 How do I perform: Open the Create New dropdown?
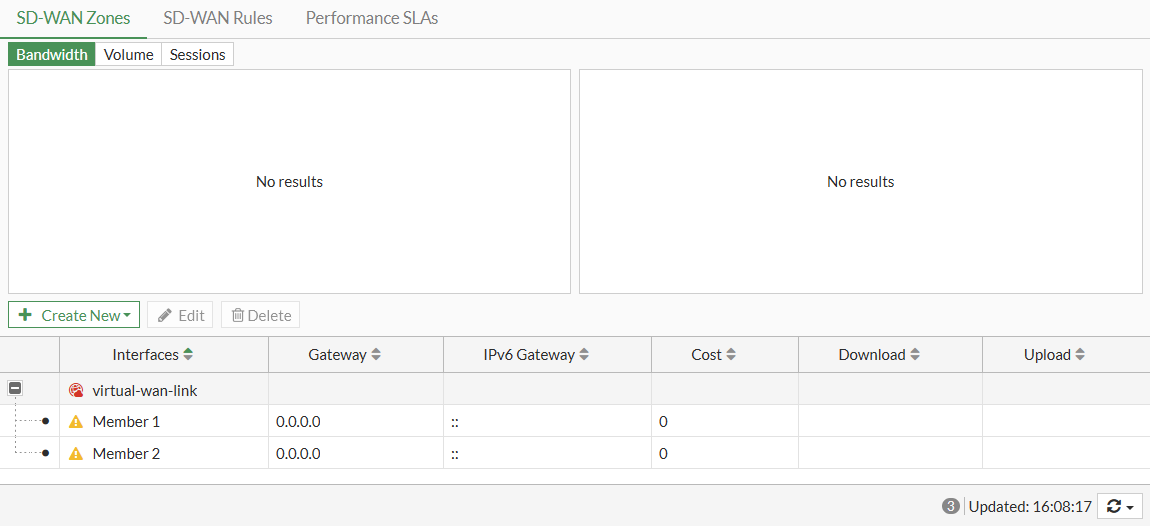(x=74, y=315)
